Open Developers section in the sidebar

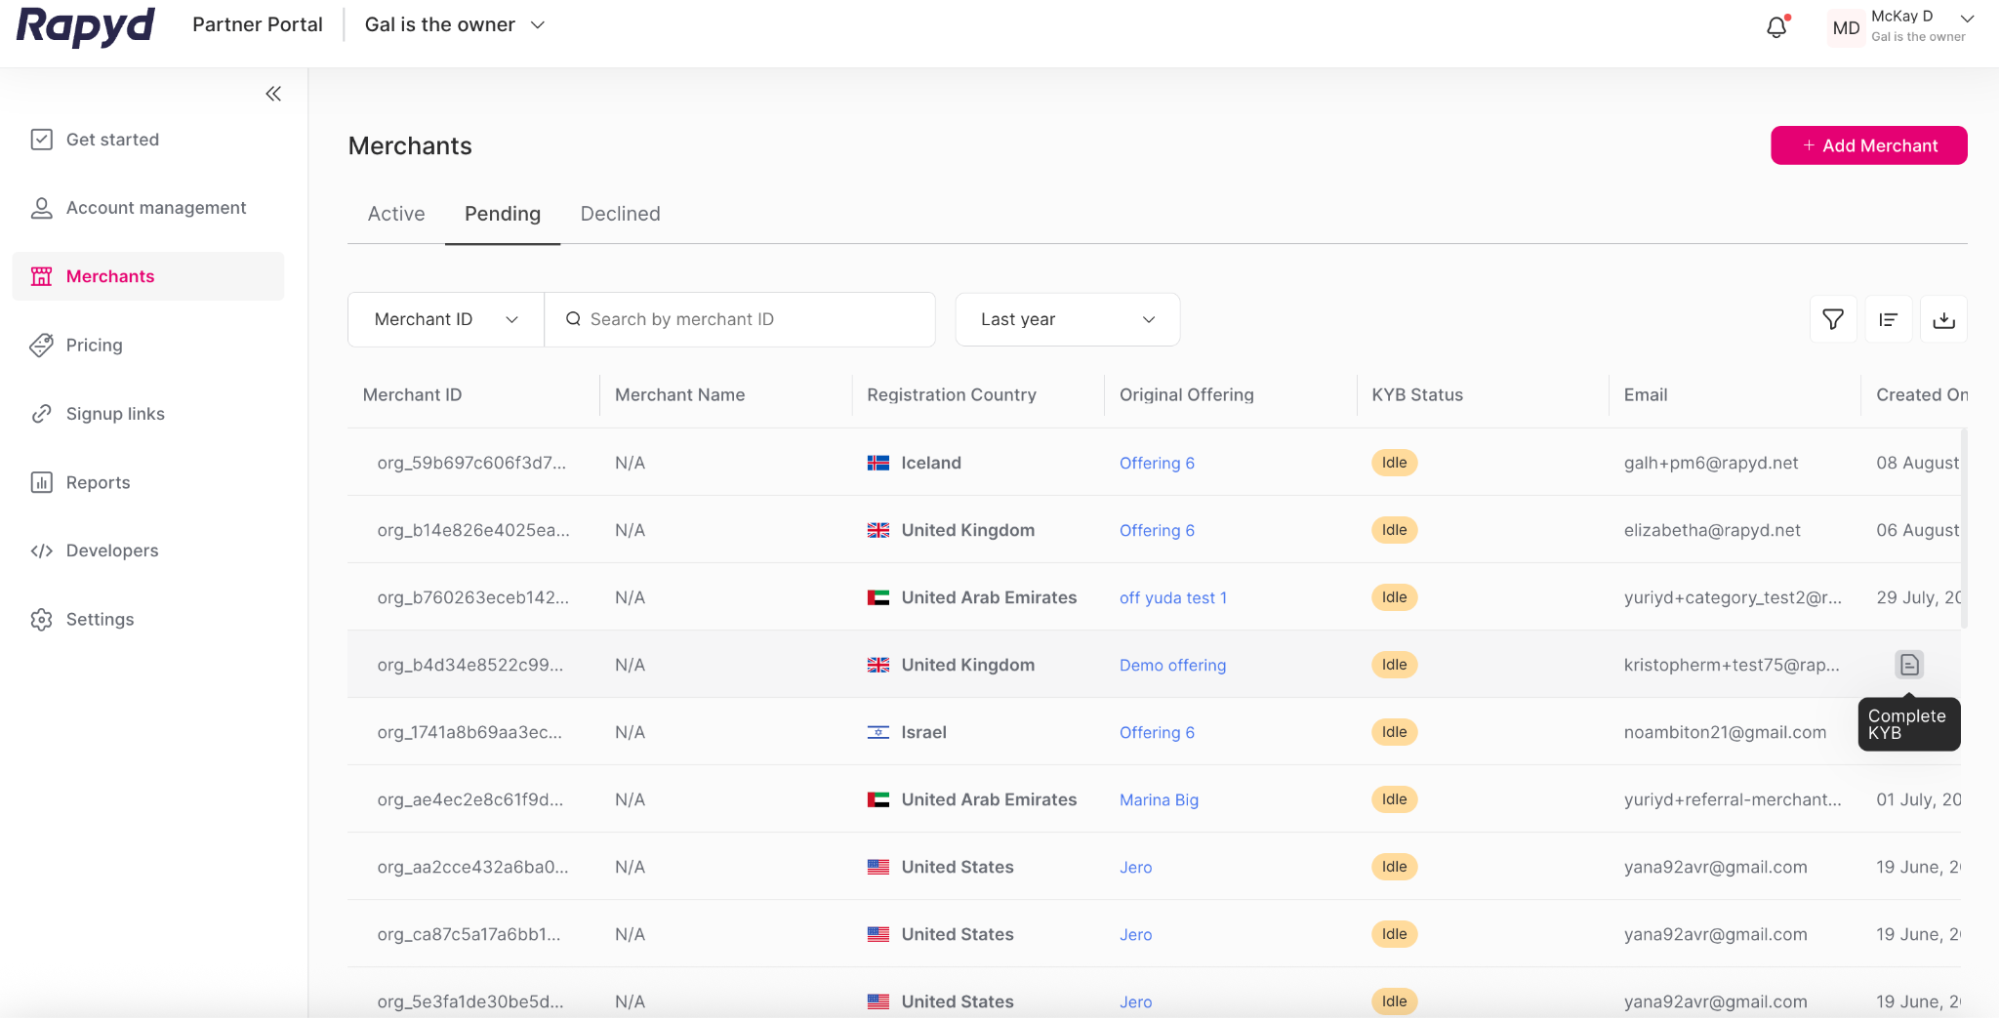[112, 551]
